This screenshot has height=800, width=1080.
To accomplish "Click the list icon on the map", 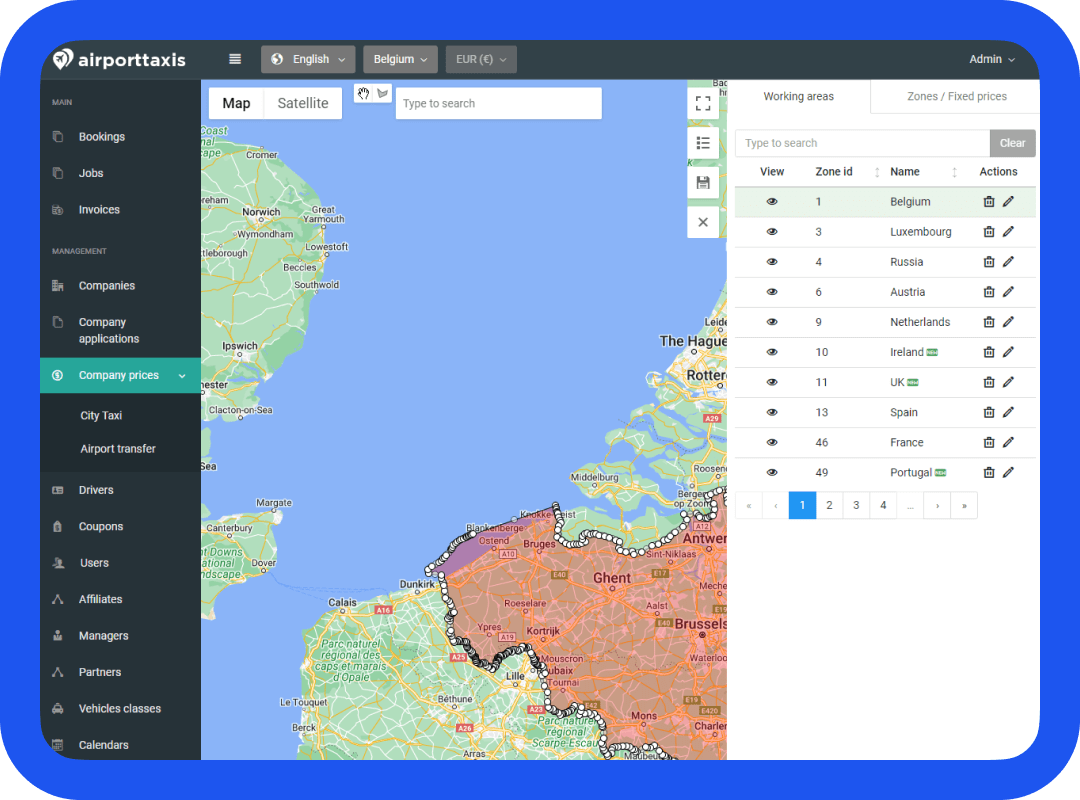I will [x=703, y=143].
